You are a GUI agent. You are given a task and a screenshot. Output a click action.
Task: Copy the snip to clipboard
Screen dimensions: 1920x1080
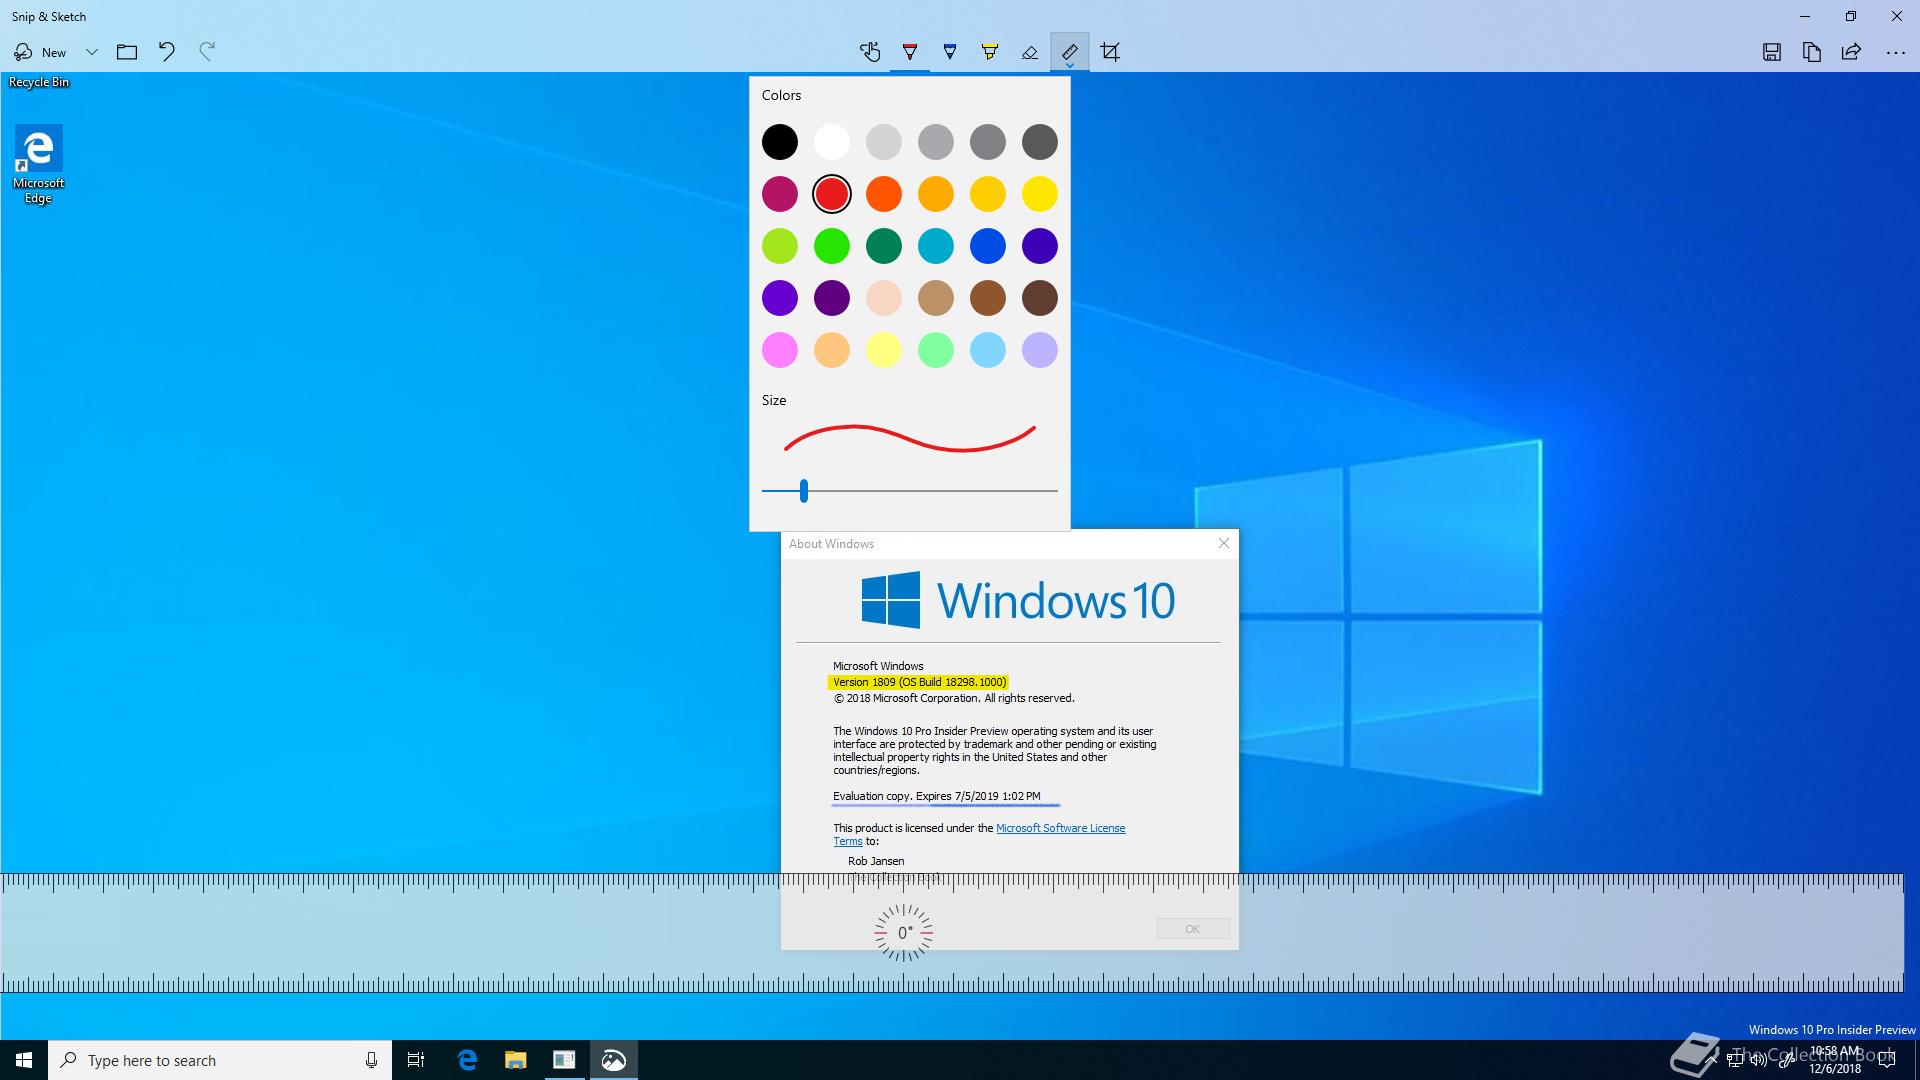[1812, 52]
